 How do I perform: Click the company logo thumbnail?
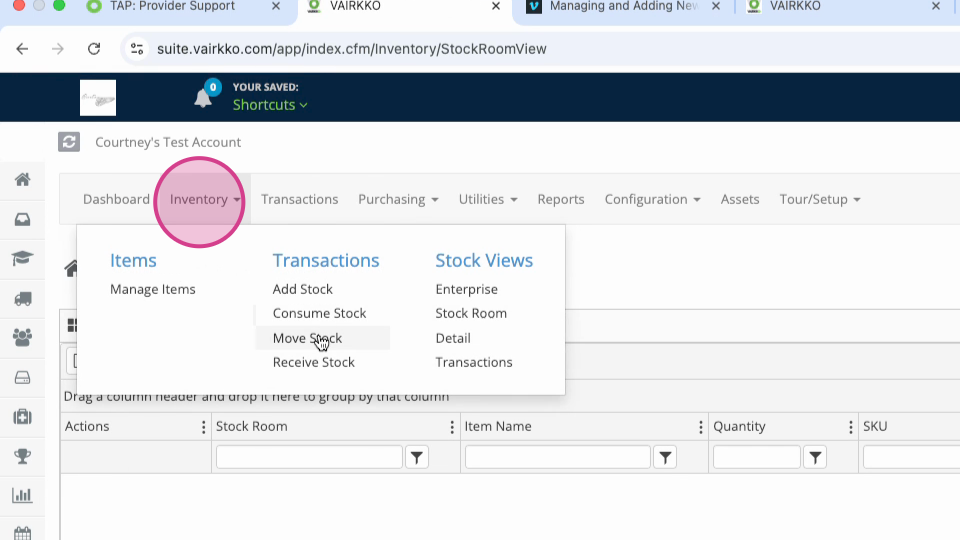[x=98, y=97]
